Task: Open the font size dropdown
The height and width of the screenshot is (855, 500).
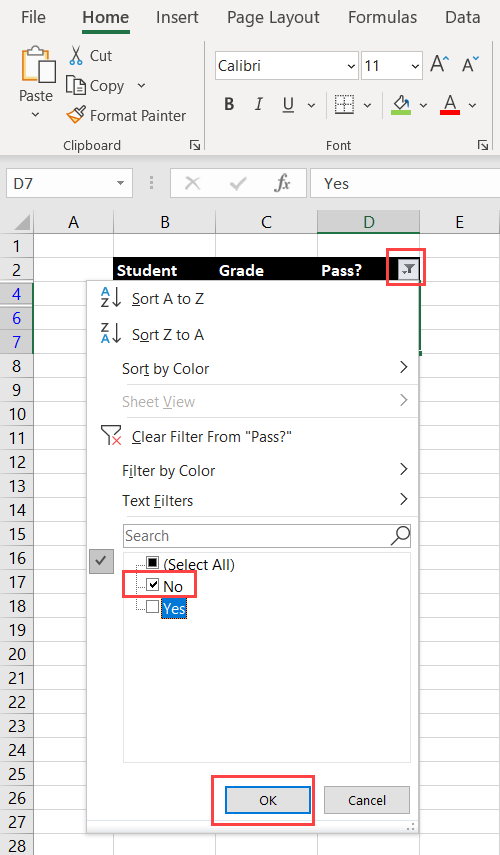Action: (415, 67)
